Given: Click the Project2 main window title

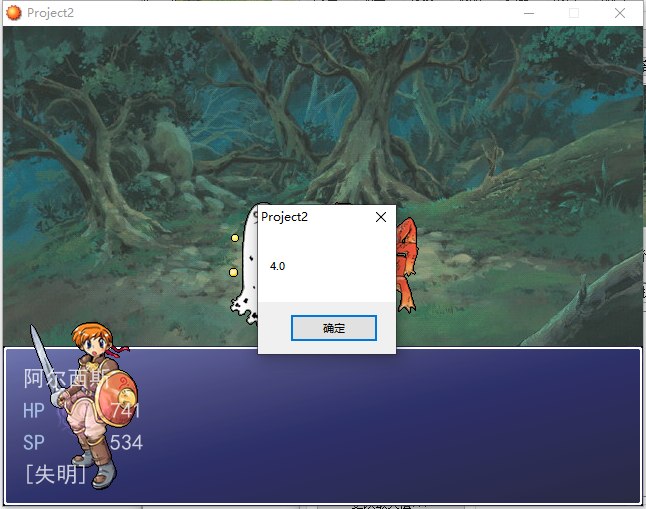Looking at the screenshot, I should [50, 13].
